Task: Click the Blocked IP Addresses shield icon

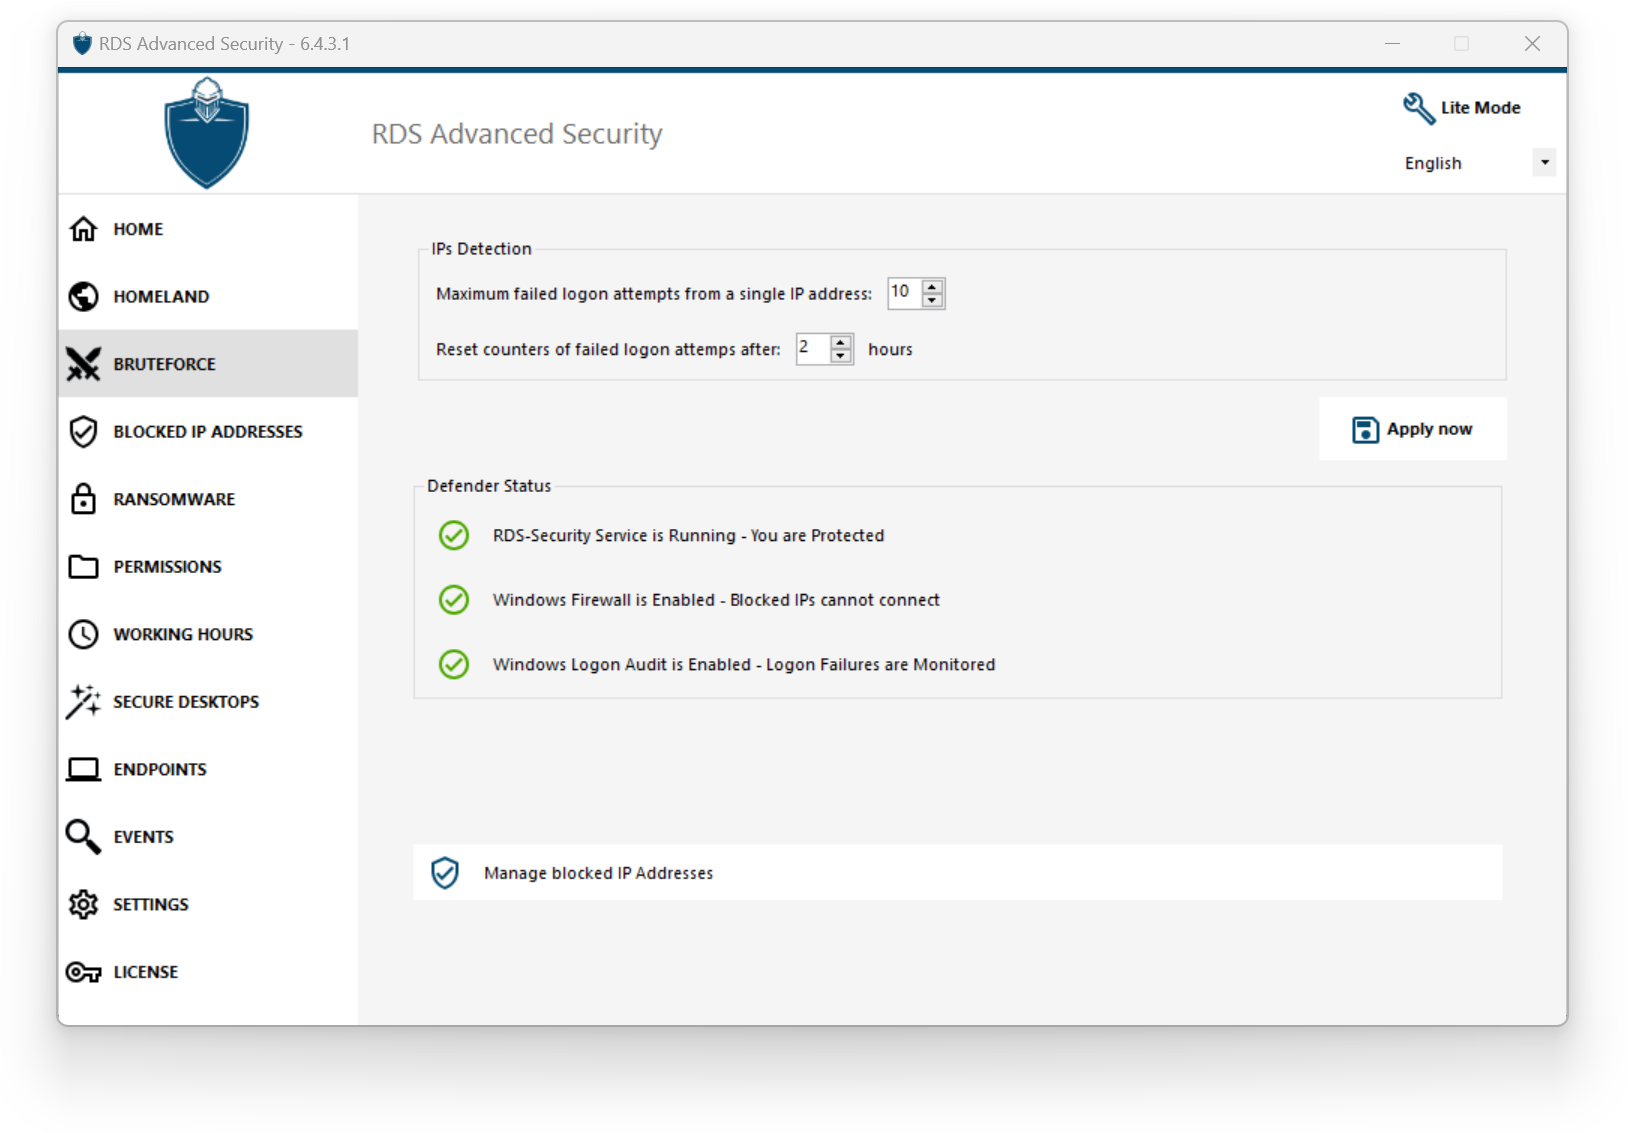Action: [x=83, y=431]
